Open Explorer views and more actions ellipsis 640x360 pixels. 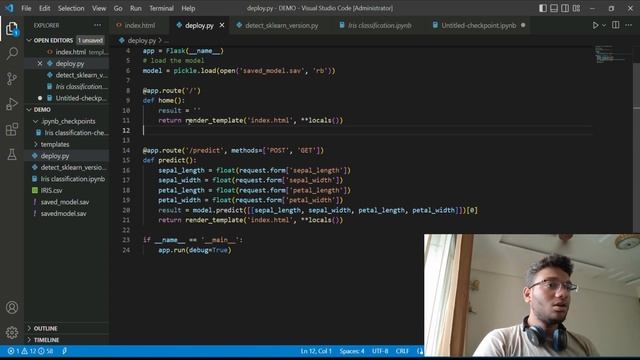[x=97, y=25]
